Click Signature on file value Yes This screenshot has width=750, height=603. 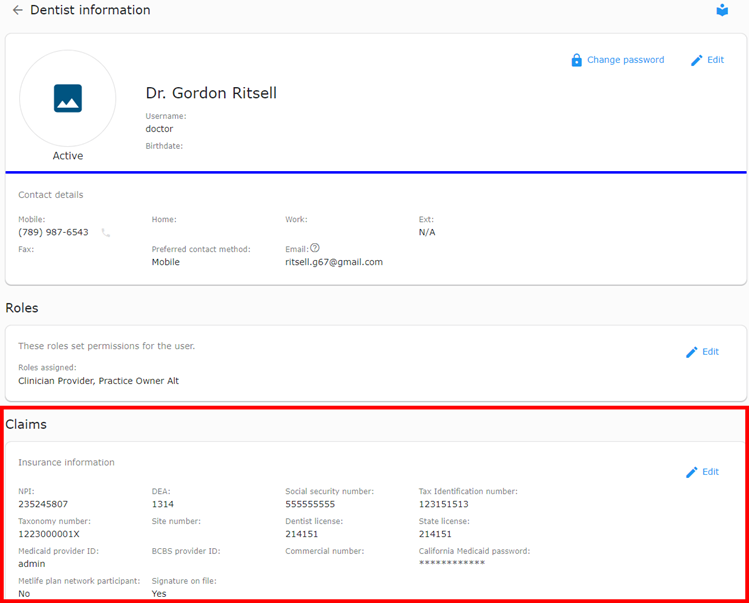point(159,593)
